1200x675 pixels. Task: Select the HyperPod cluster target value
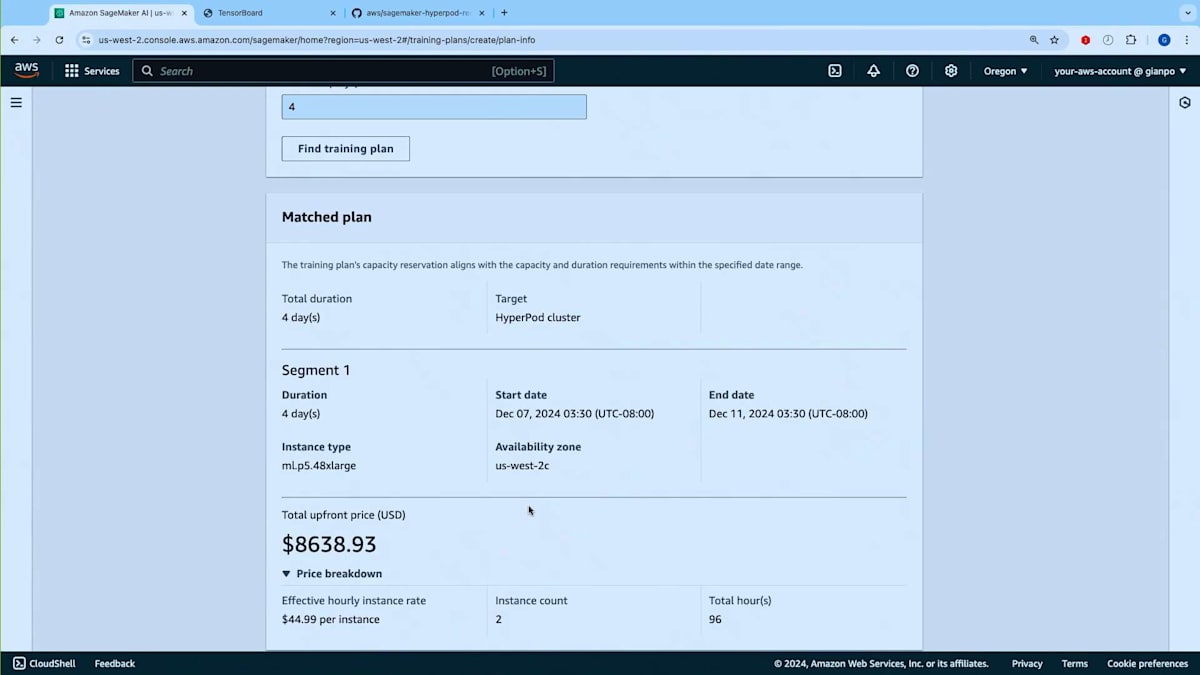pyautogui.click(x=538, y=318)
